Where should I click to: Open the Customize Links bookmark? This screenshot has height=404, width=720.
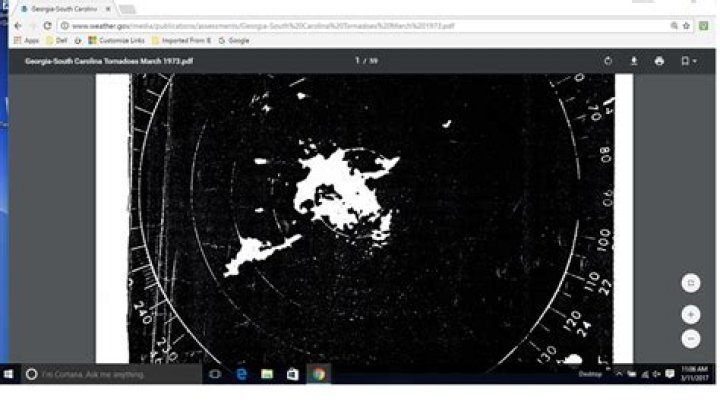tap(117, 40)
